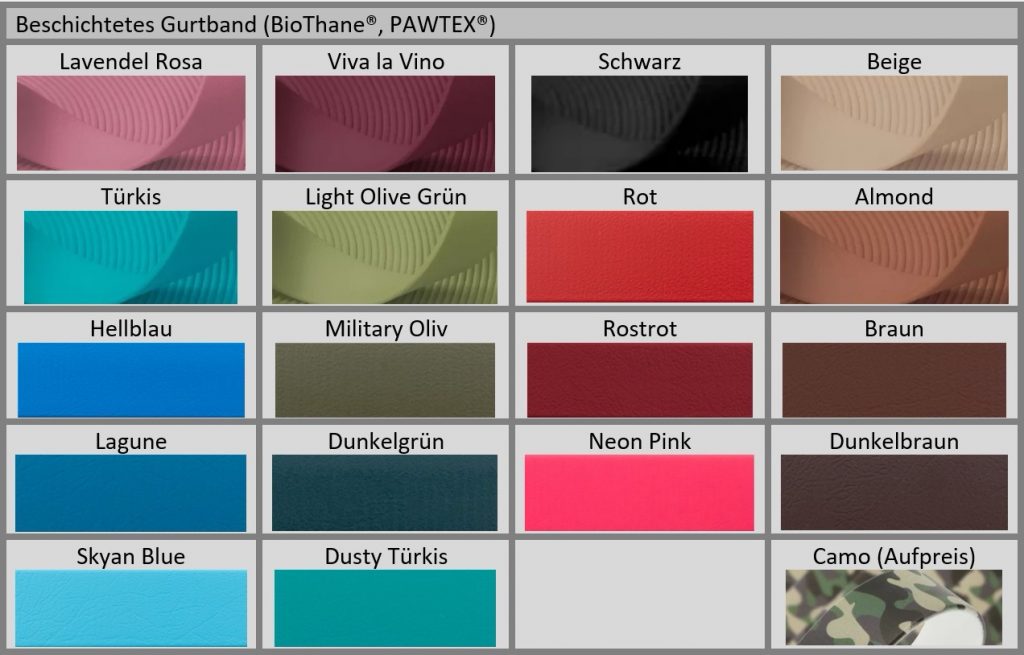The width and height of the screenshot is (1024, 655).
Task: Click the Hellblau color swatch
Action: tap(130, 380)
